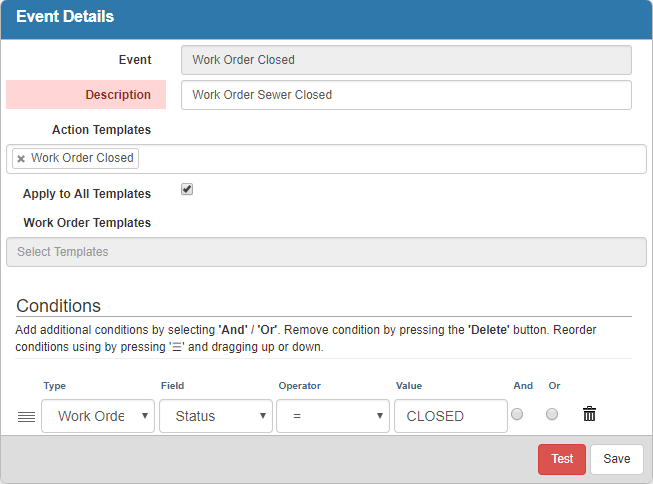Image resolution: width=653 pixels, height=484 pixels.
Task: Select the And radio button
Action: pos(517,414)
